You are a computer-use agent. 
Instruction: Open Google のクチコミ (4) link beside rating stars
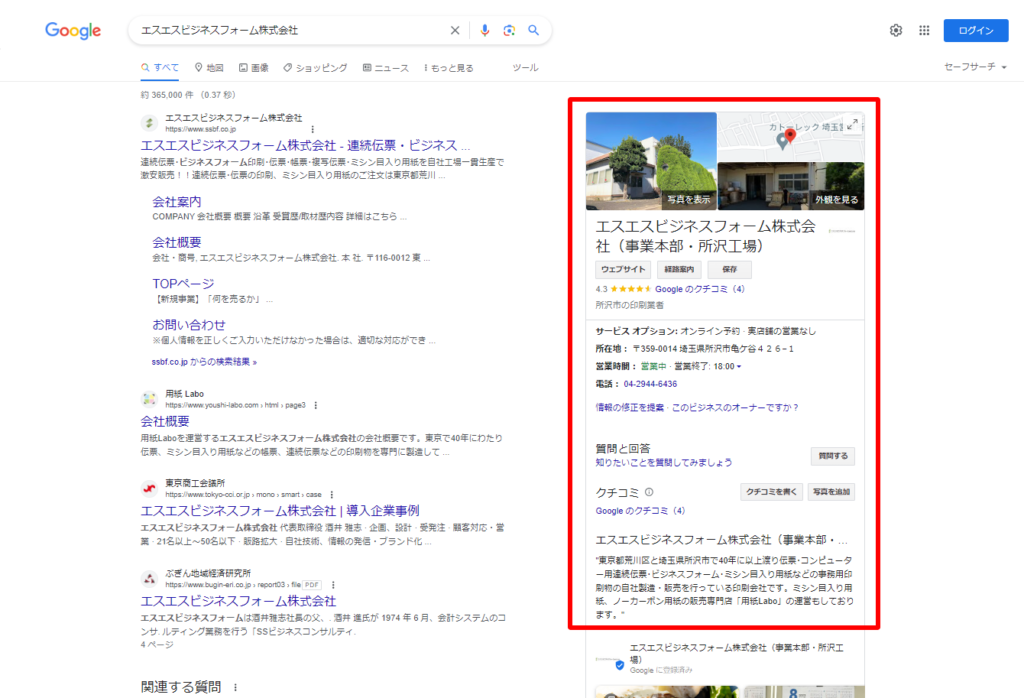[x=699, y=289]
